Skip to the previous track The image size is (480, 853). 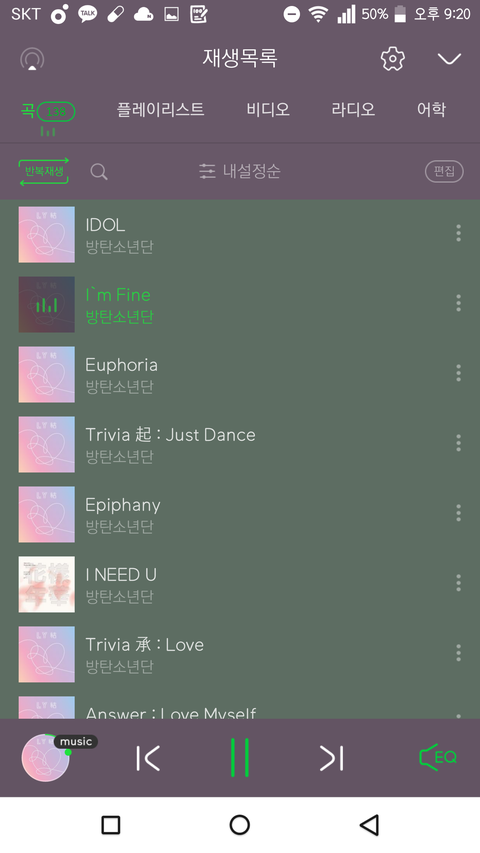click(148, 758)
